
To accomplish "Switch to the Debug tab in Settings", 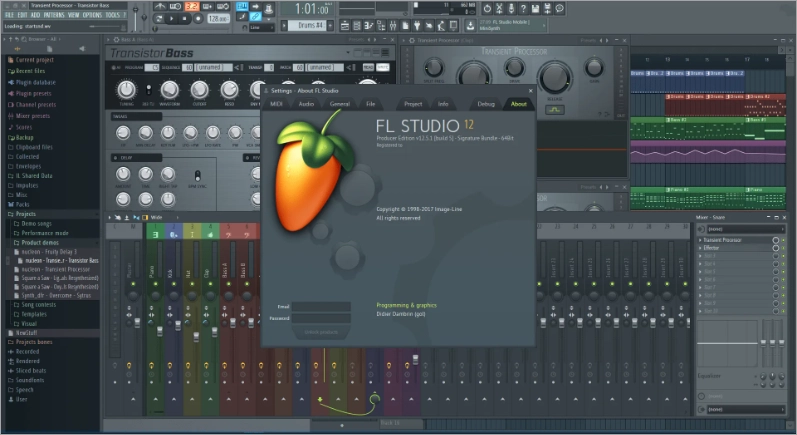I will click(486, 104).
